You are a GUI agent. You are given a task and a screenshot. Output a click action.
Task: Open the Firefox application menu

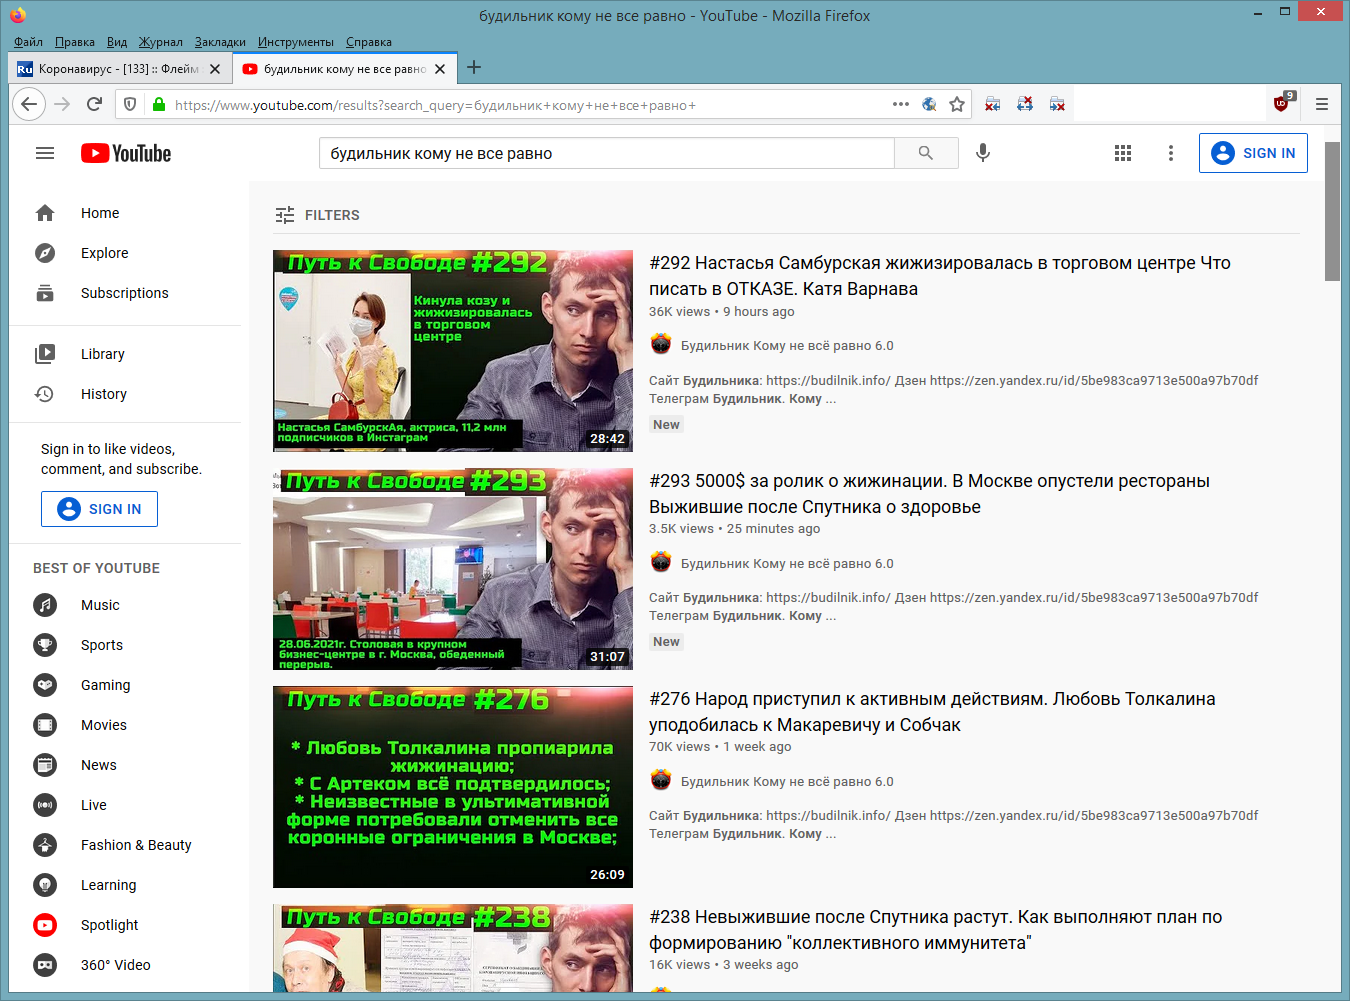coord(1322,104)
